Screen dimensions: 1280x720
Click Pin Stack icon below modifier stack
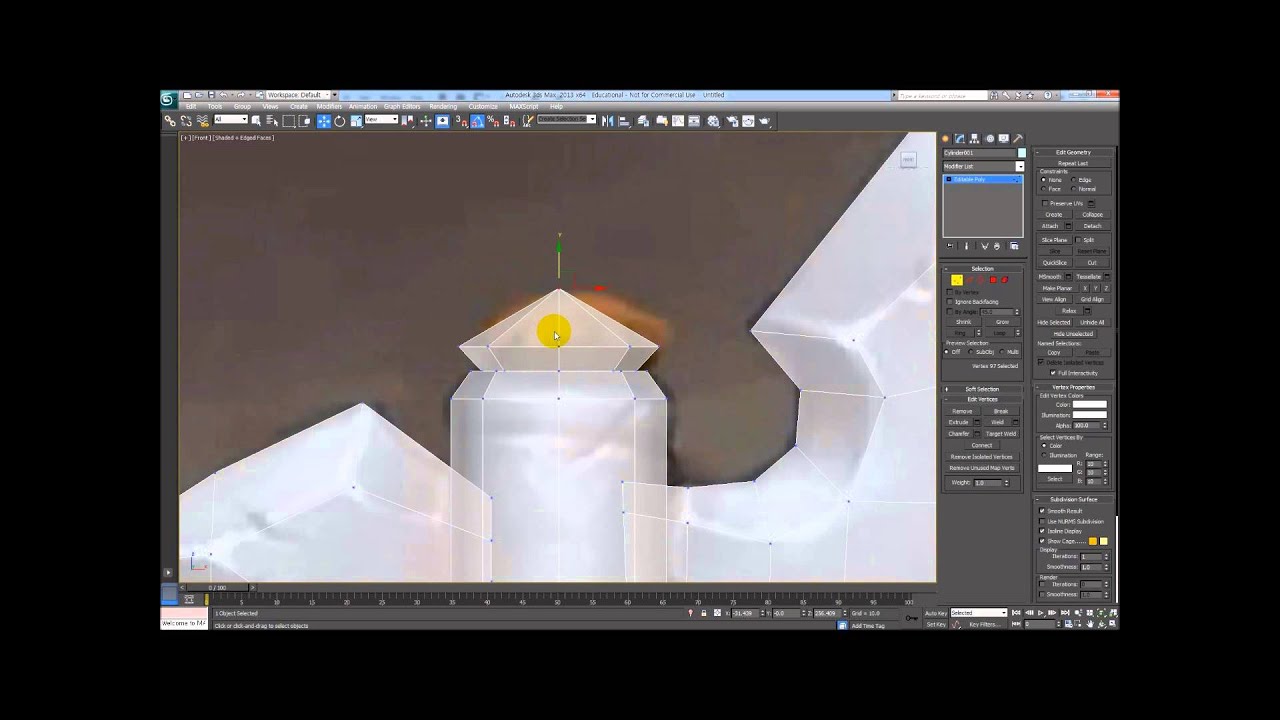point(950,246)
